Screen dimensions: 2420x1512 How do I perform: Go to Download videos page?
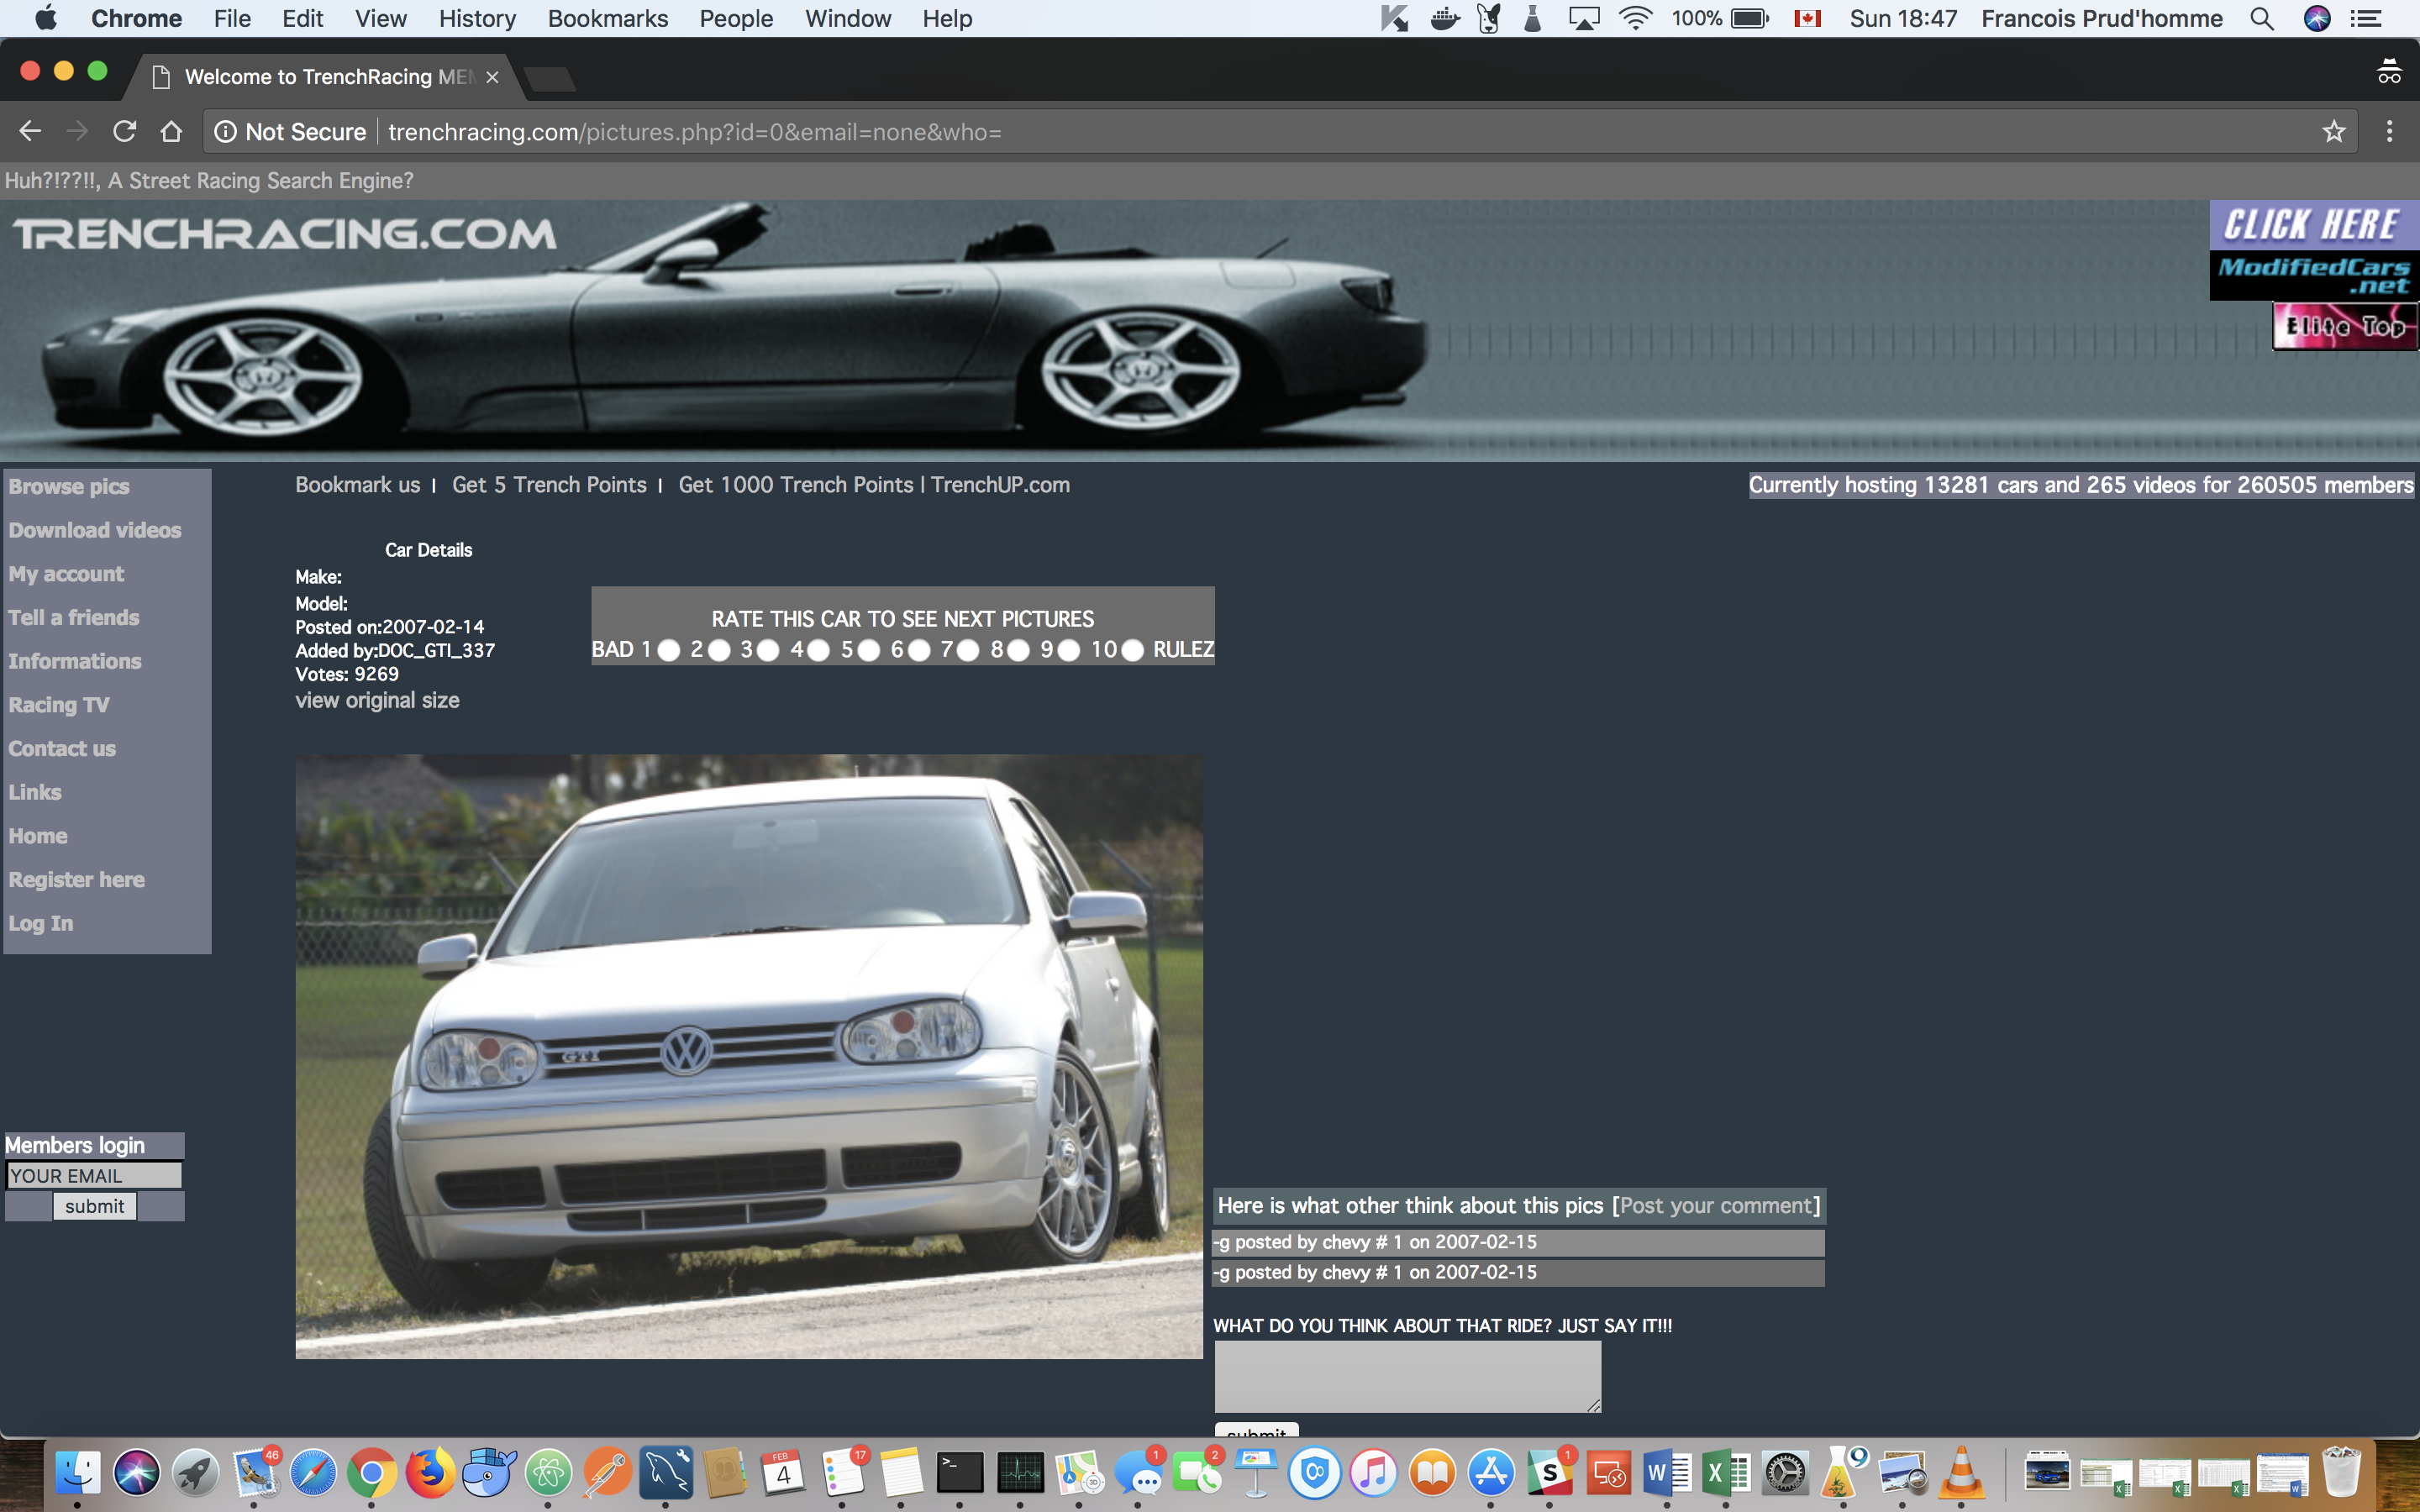point(95,530)
